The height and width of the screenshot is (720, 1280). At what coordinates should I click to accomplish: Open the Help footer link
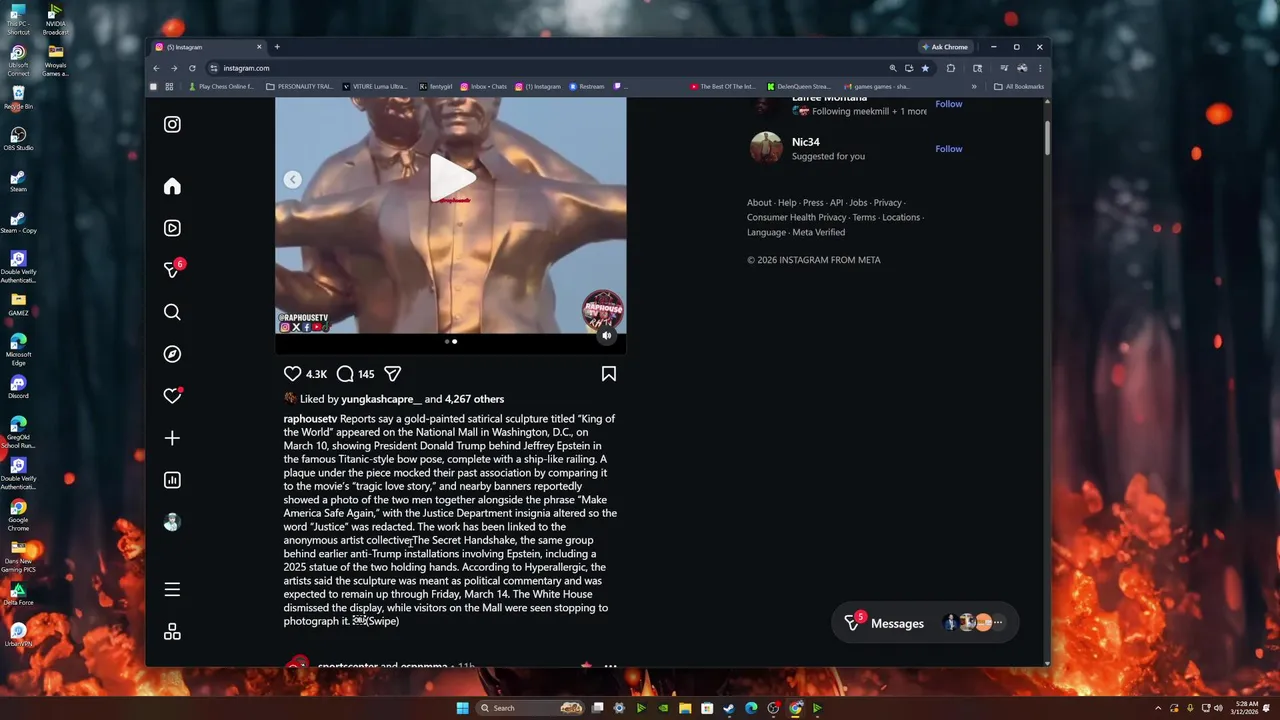coord(787,203)
